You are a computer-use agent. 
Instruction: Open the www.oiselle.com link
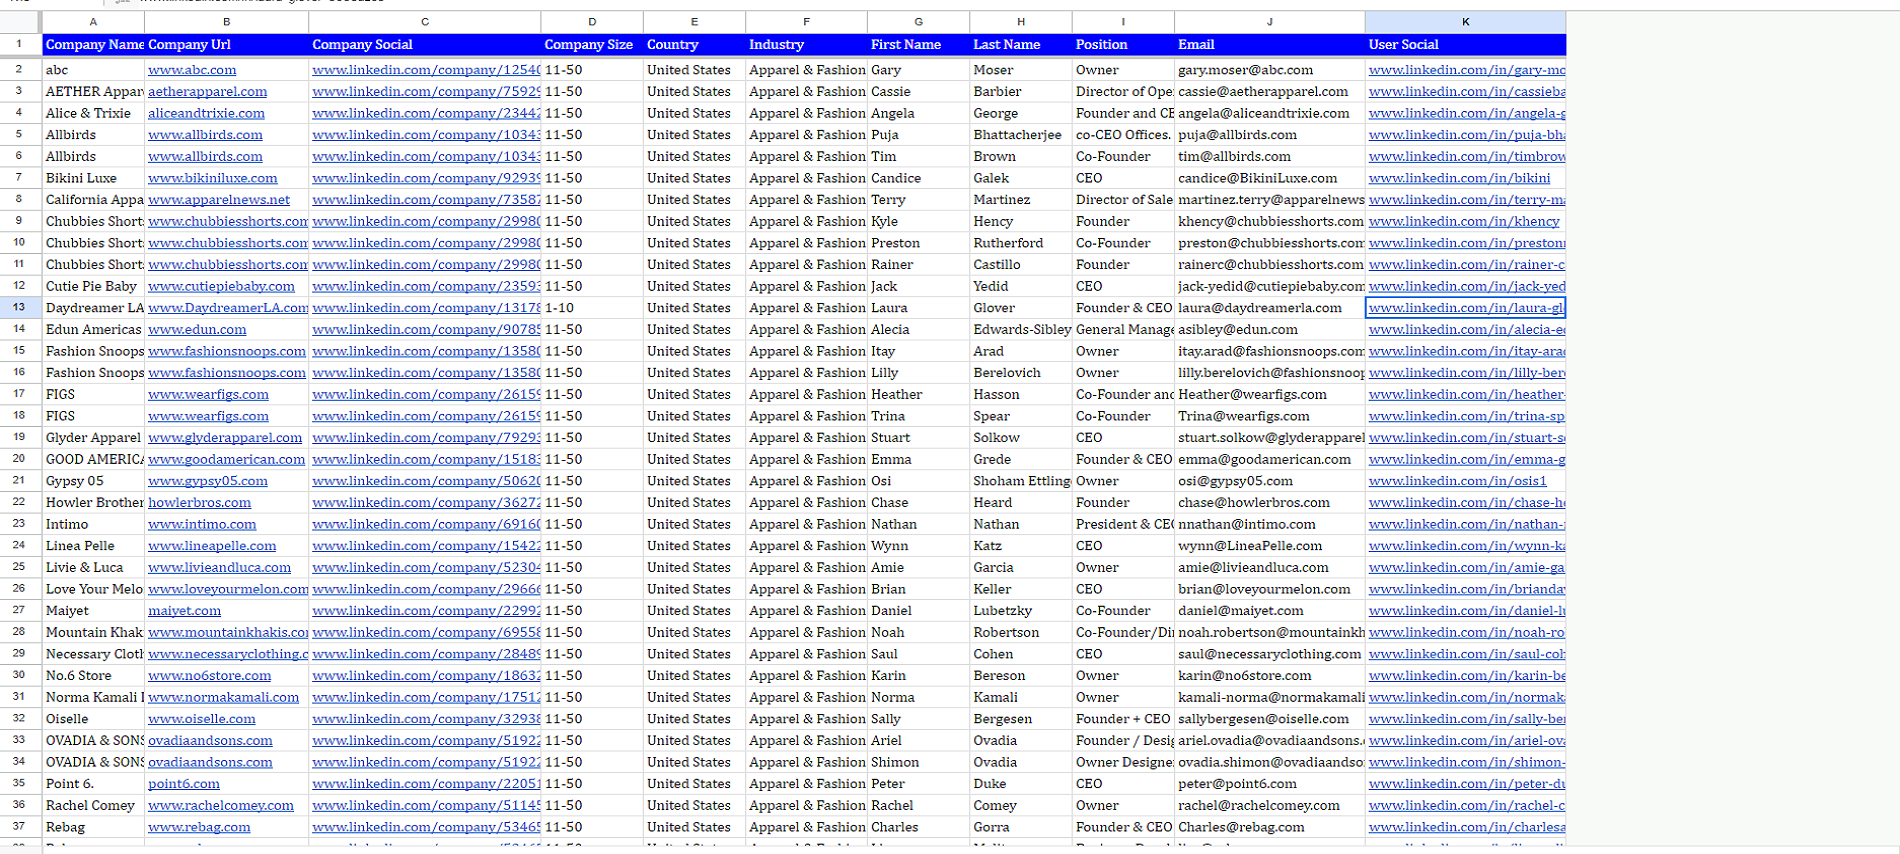201,720
